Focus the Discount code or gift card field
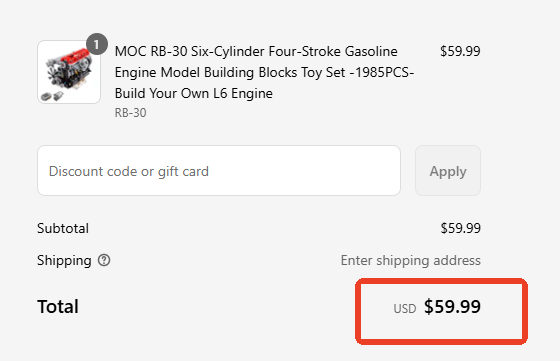Screen dimensions: 560x361 pos(219,171)
